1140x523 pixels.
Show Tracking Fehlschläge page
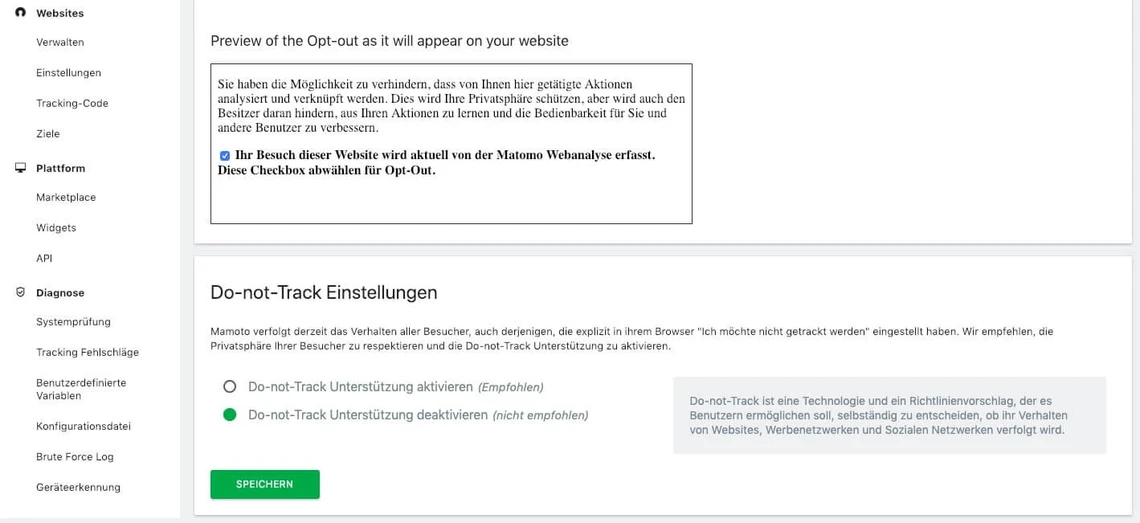pos(87,352)
